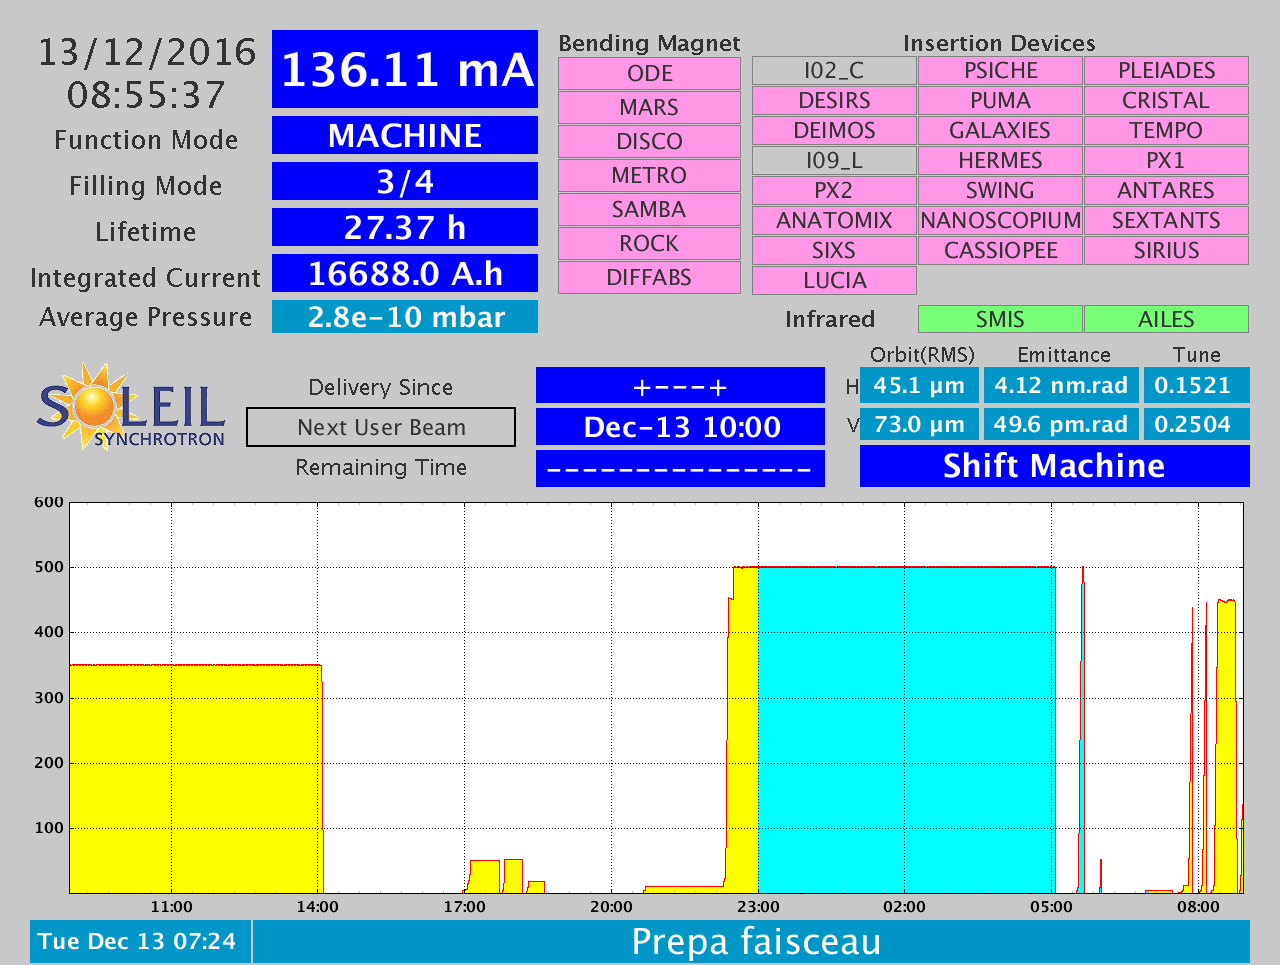
Task: Click the PLEIADES beamline box
Action: click(x=1166, y=70)
